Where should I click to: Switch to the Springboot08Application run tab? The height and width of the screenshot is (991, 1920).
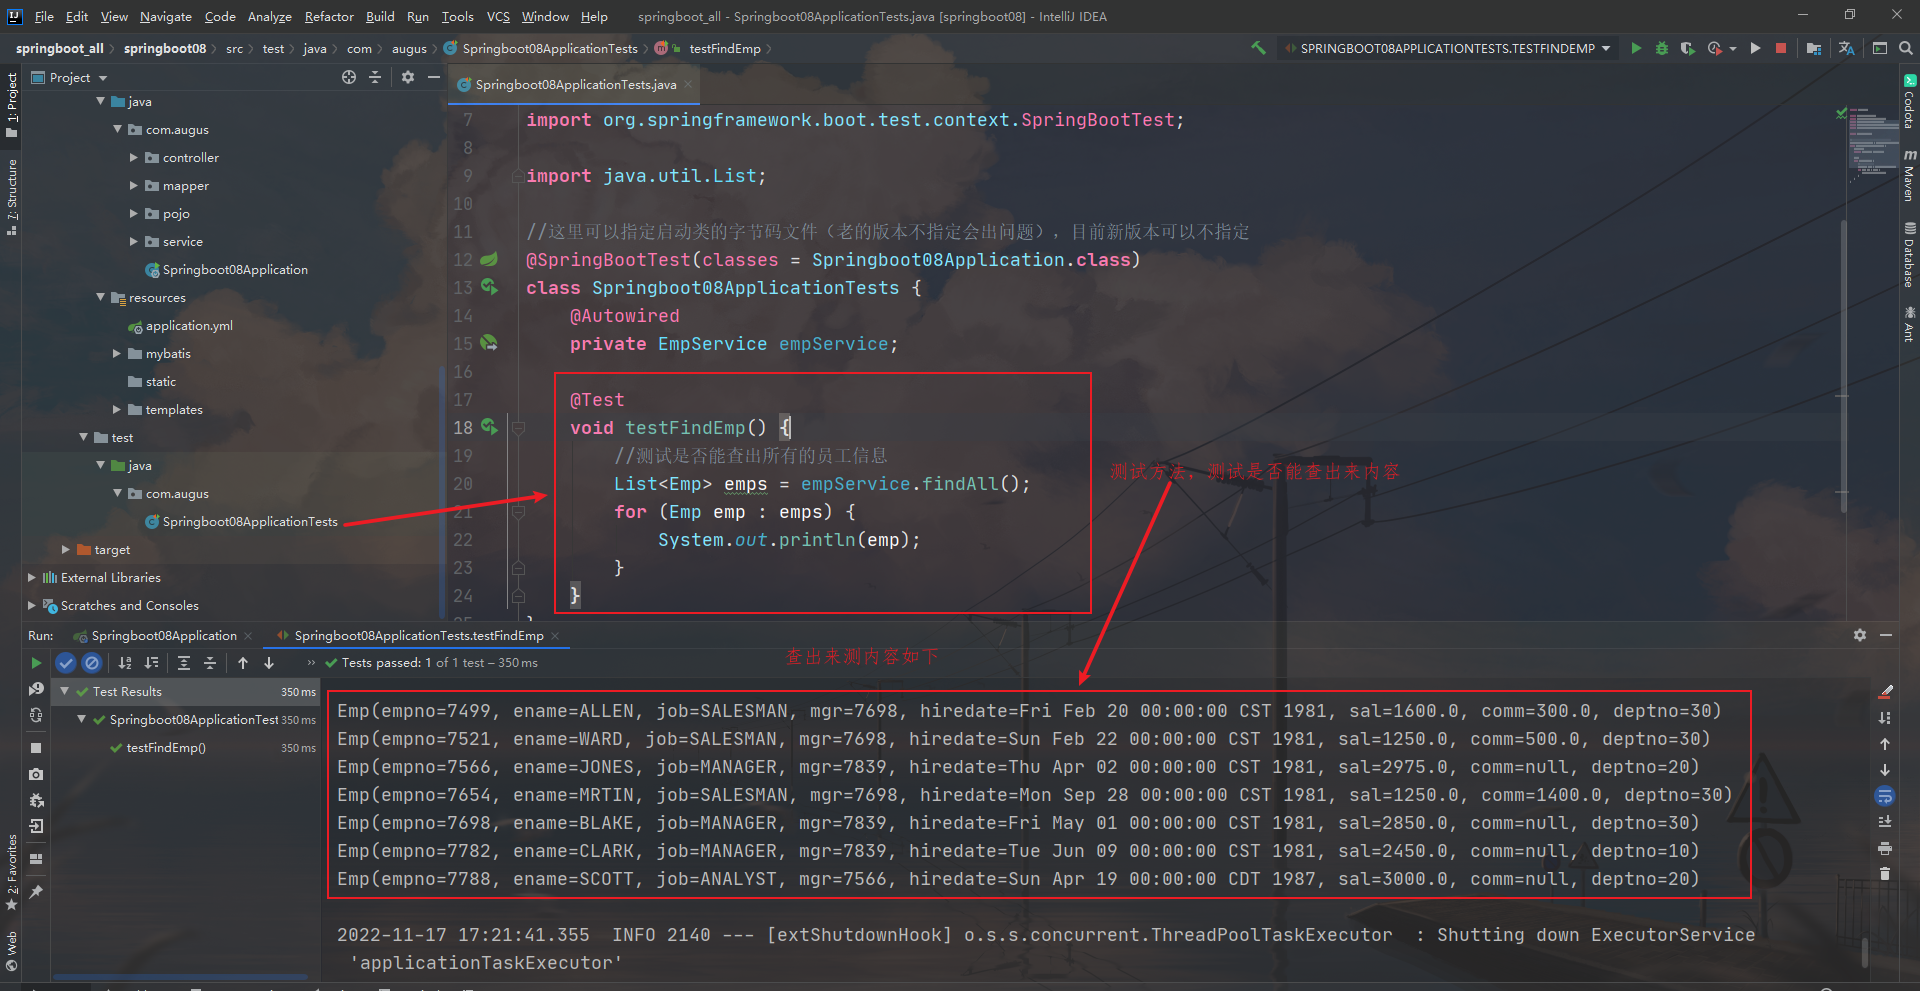click(x=164, y=636)
